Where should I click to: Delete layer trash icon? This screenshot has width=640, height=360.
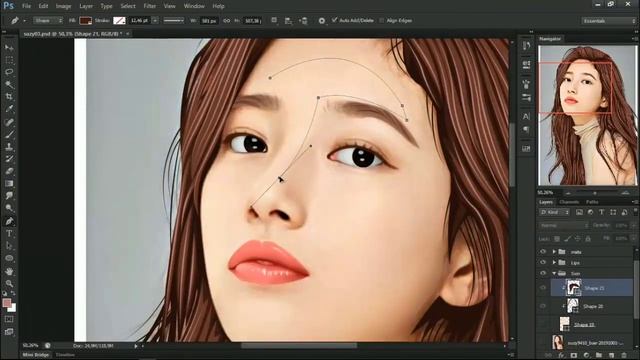(623, 356)
